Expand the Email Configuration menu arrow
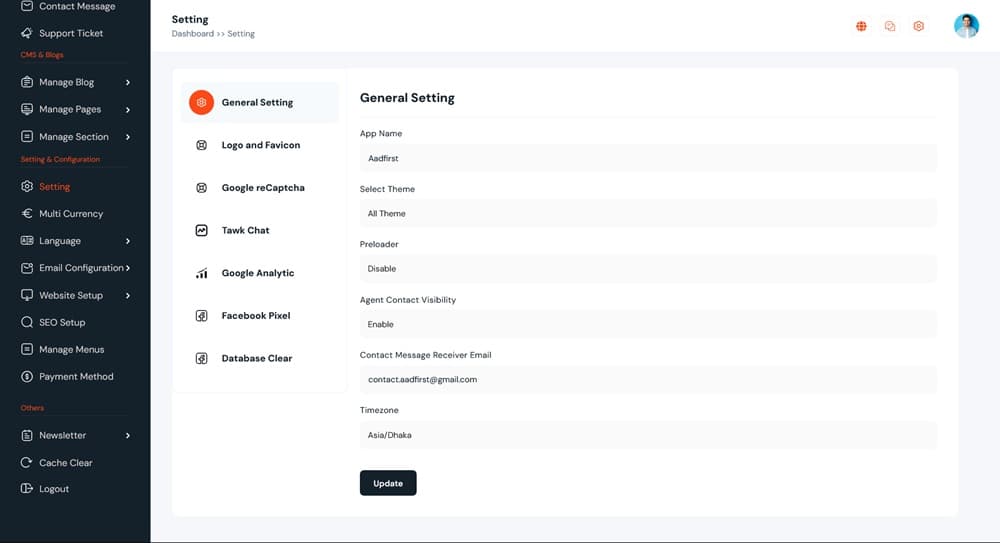Image resolution: width=1000 pixels, height=543 pixels. (x=128, y=268)
